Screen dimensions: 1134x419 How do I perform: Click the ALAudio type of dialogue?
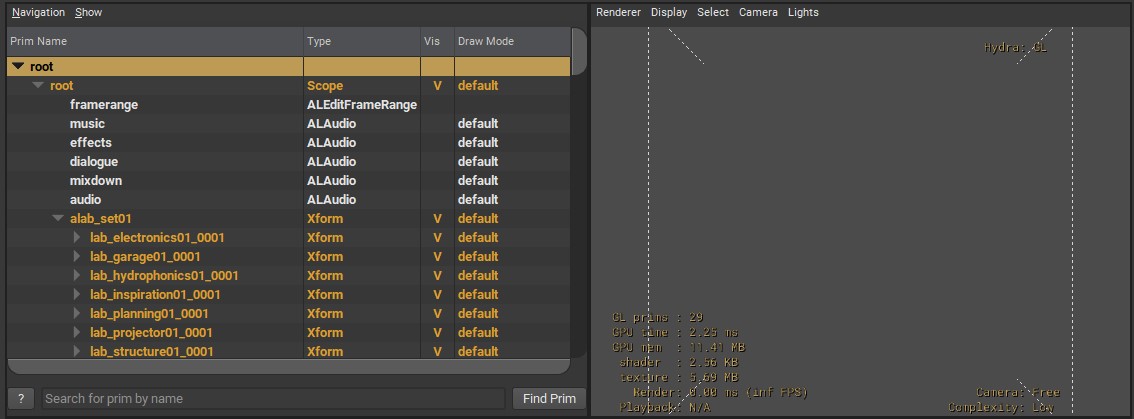tap(331, 161)
